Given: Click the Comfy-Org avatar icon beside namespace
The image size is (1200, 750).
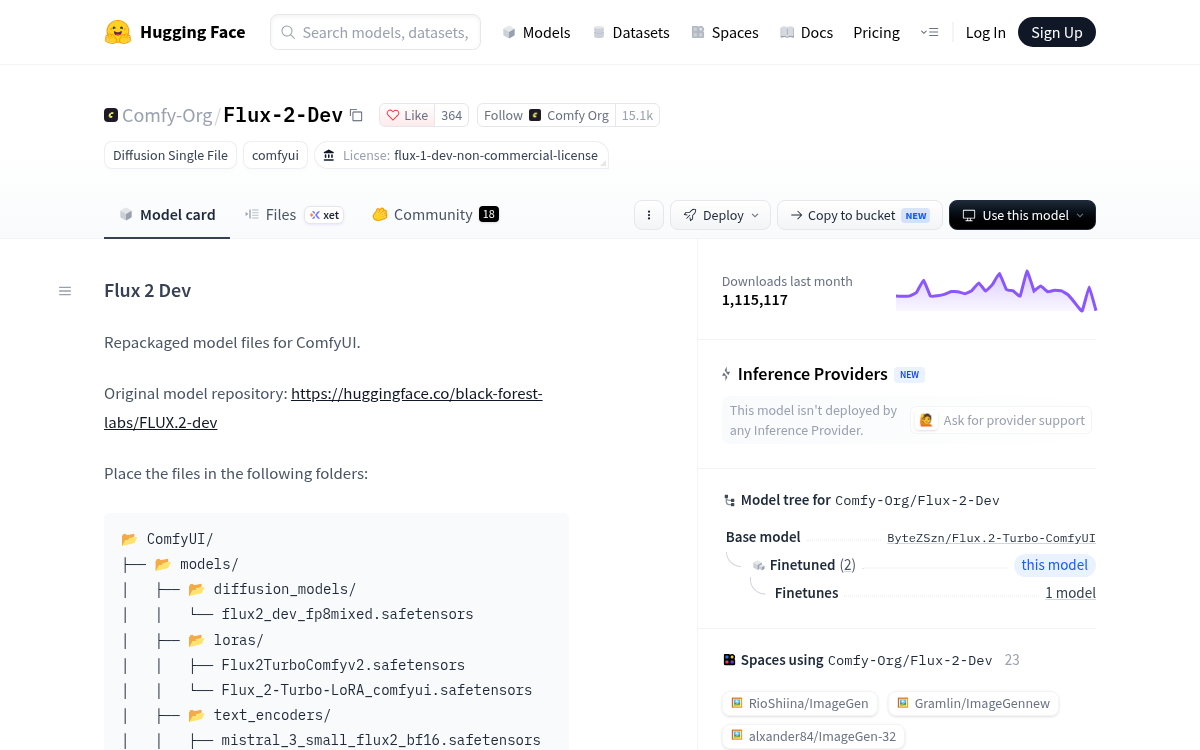Looking at the screenshot, I should [x=111, y=115].
